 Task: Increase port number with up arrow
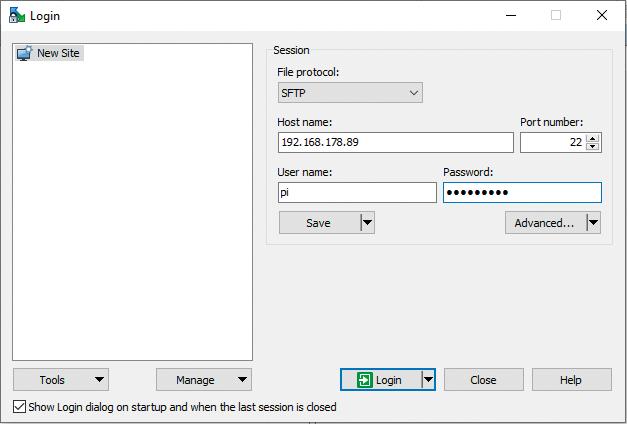coord(593,138)
